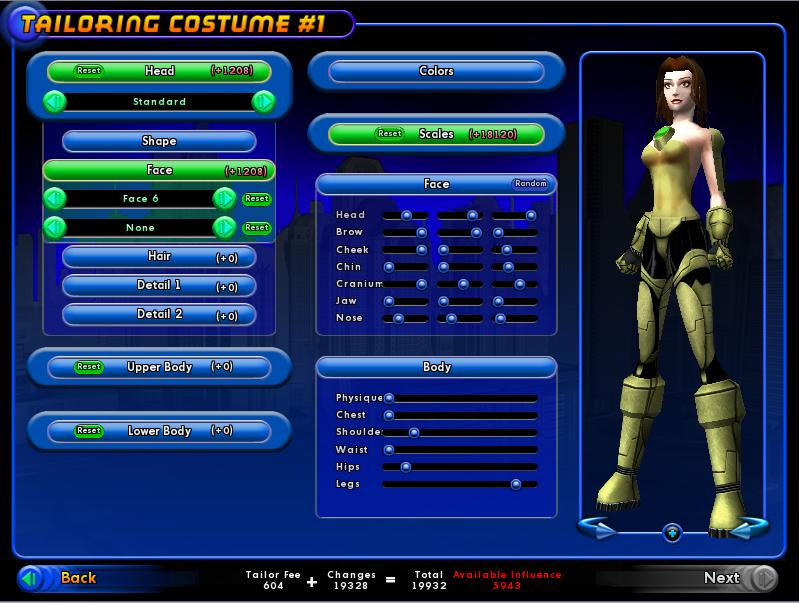Adjust the first Brow slider
This screenshot has width=799, height=603.
pyautogui.click(x=406, y=233)
